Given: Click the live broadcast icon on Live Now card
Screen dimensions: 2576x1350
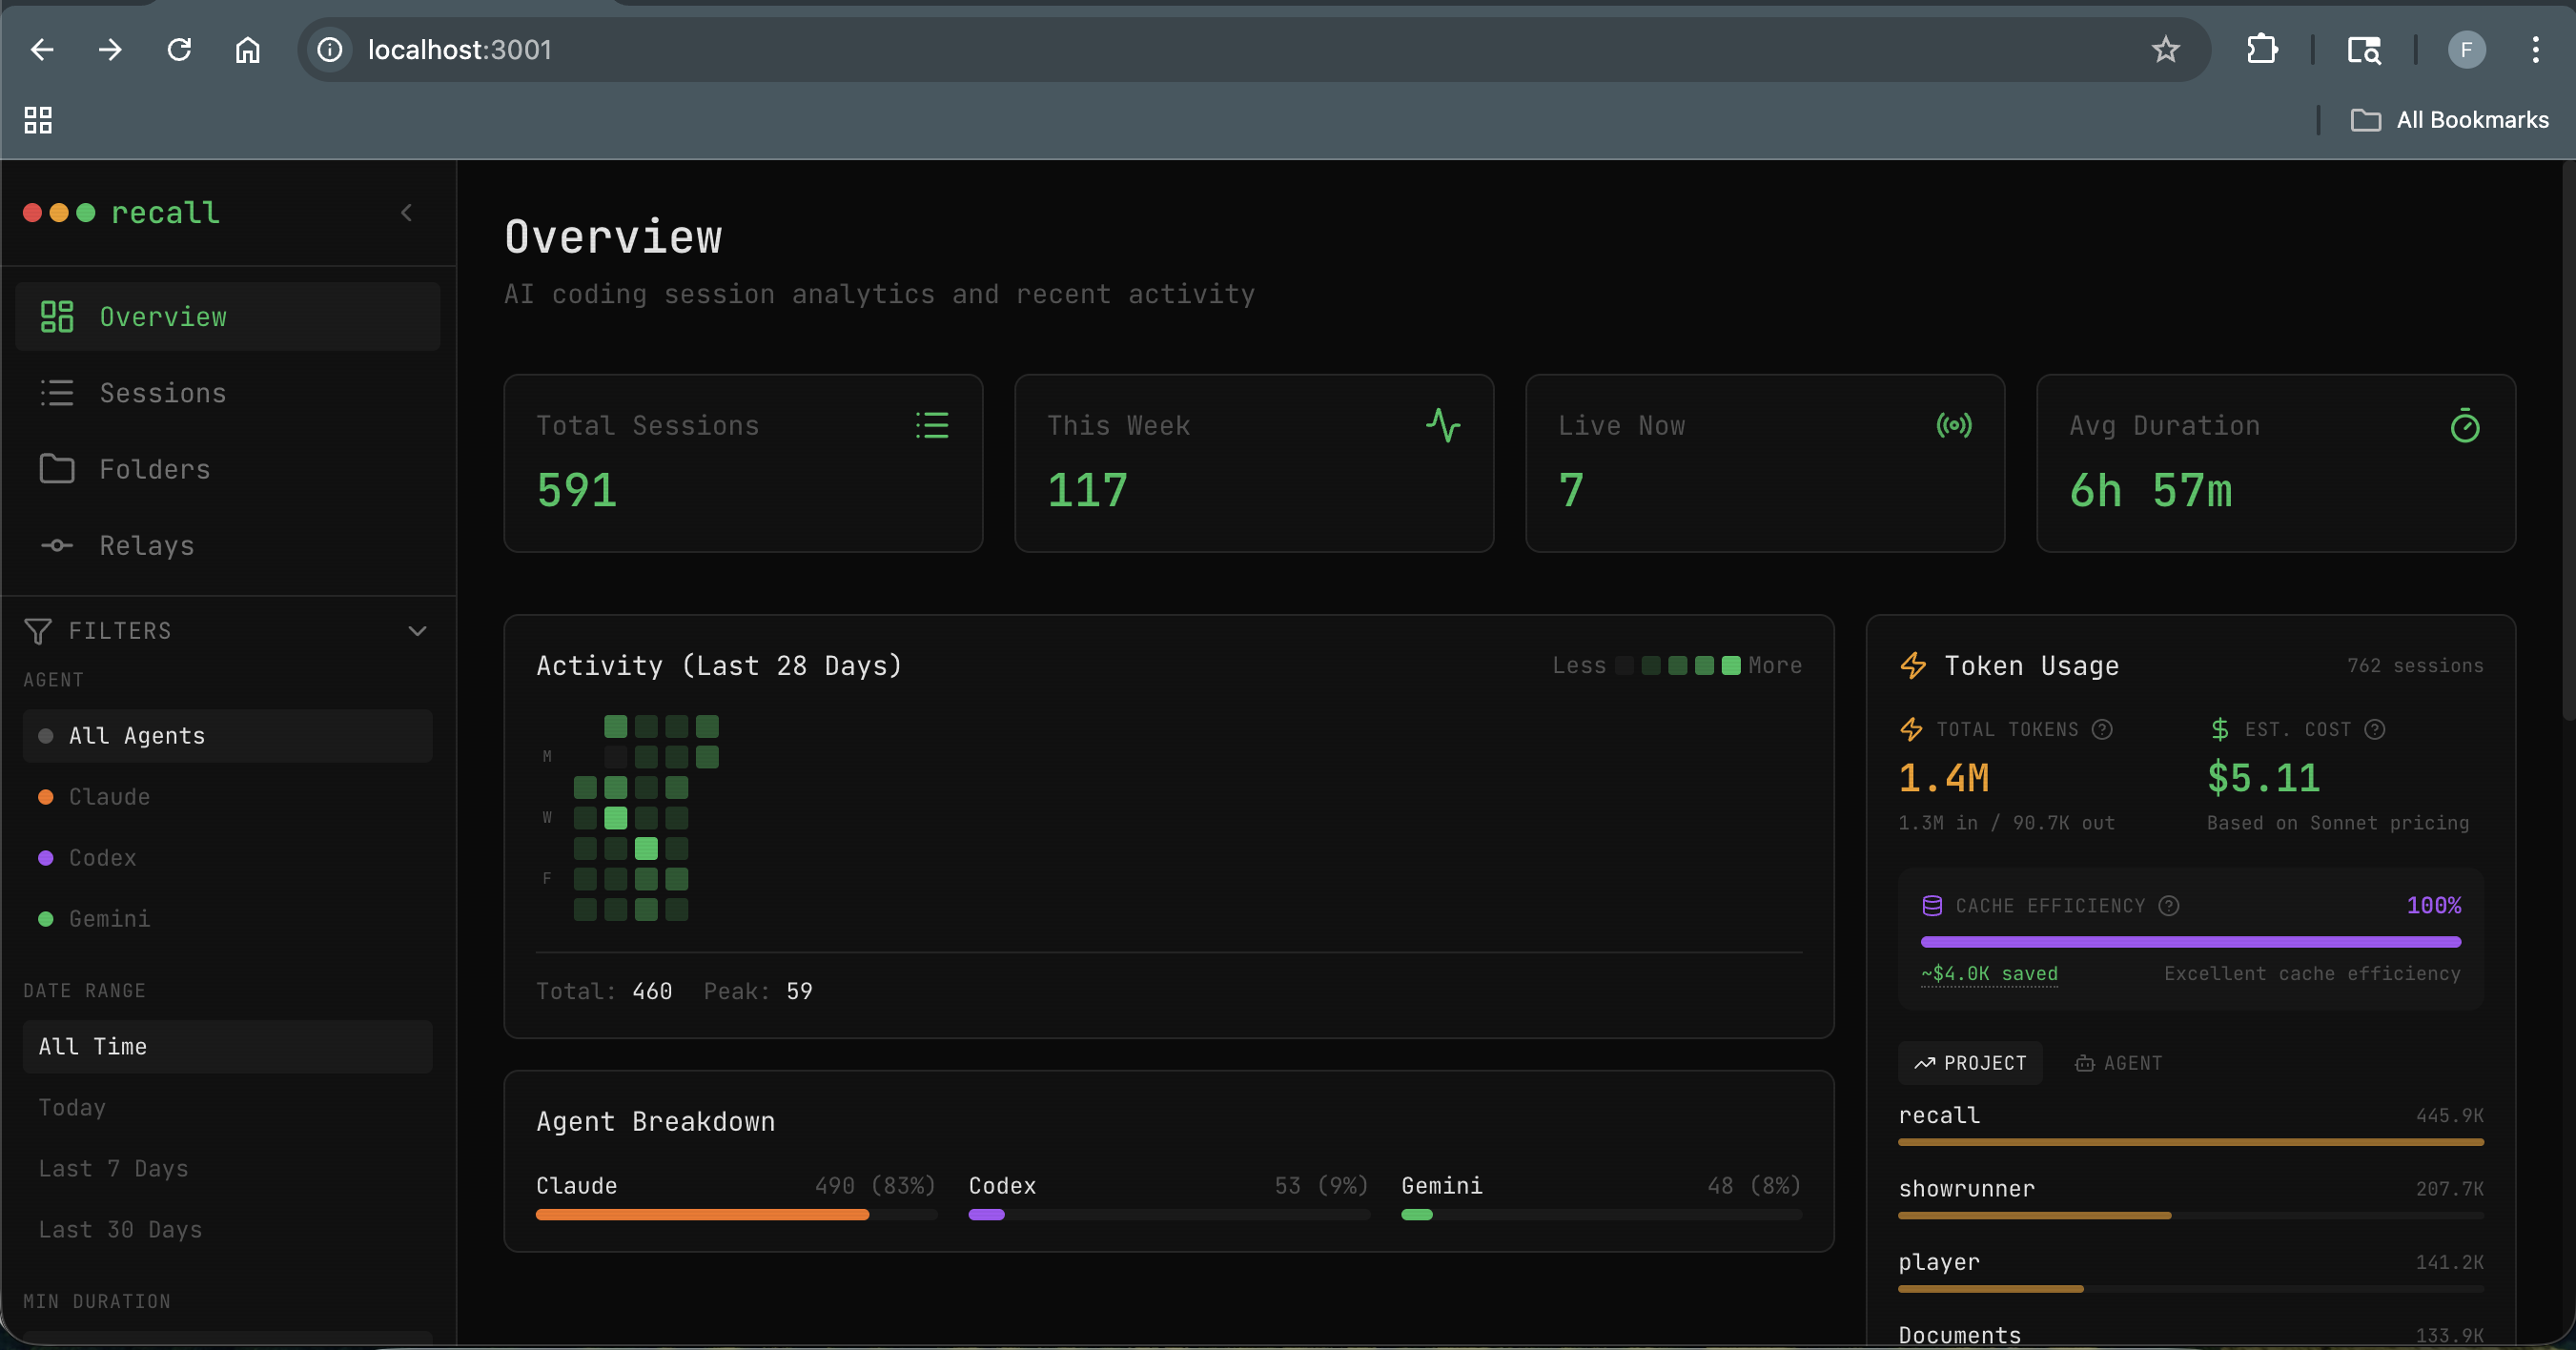Looking at the screenshot, I should 1954,425.
